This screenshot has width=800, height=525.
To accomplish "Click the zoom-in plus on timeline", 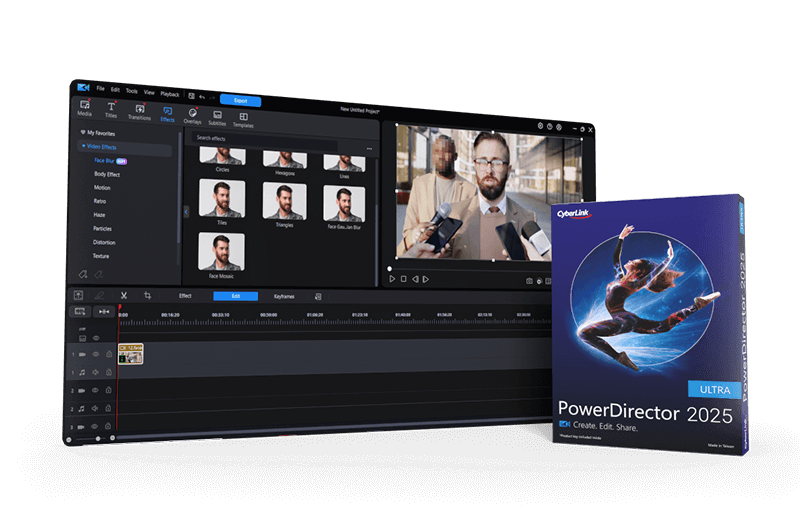I will click(x=113, y=438).
